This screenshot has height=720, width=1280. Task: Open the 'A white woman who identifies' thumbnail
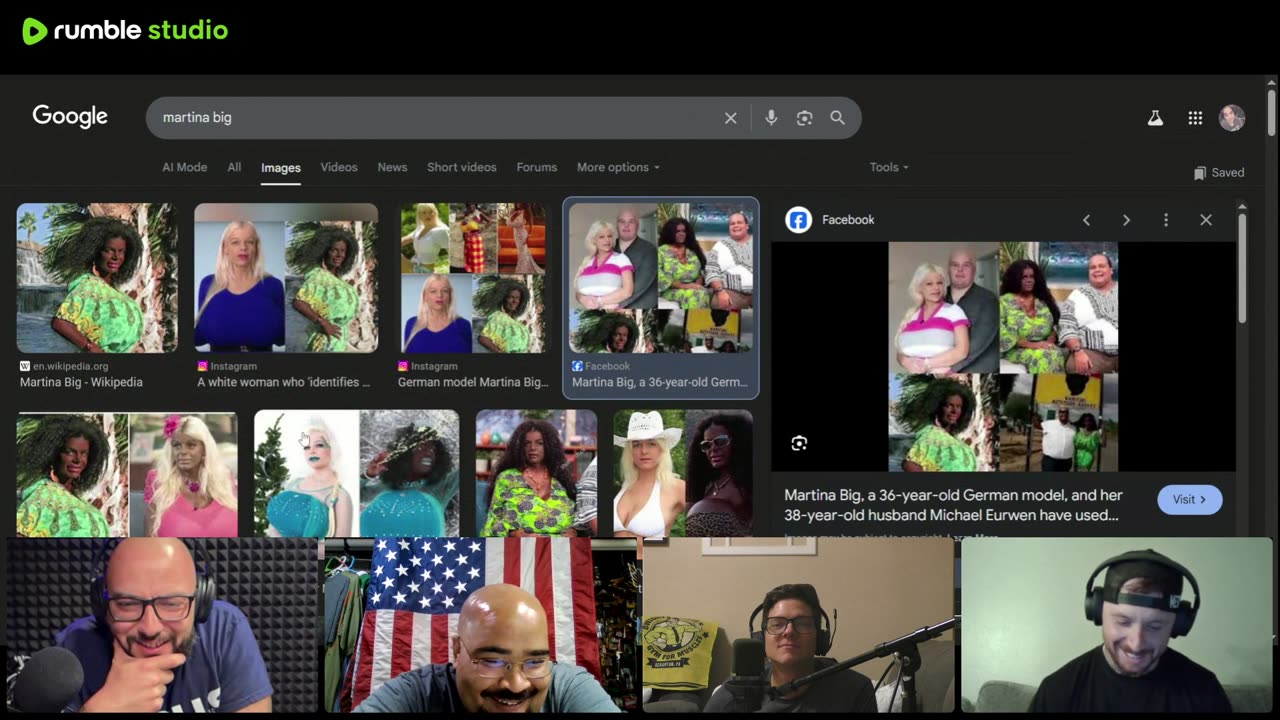(286, 278)
